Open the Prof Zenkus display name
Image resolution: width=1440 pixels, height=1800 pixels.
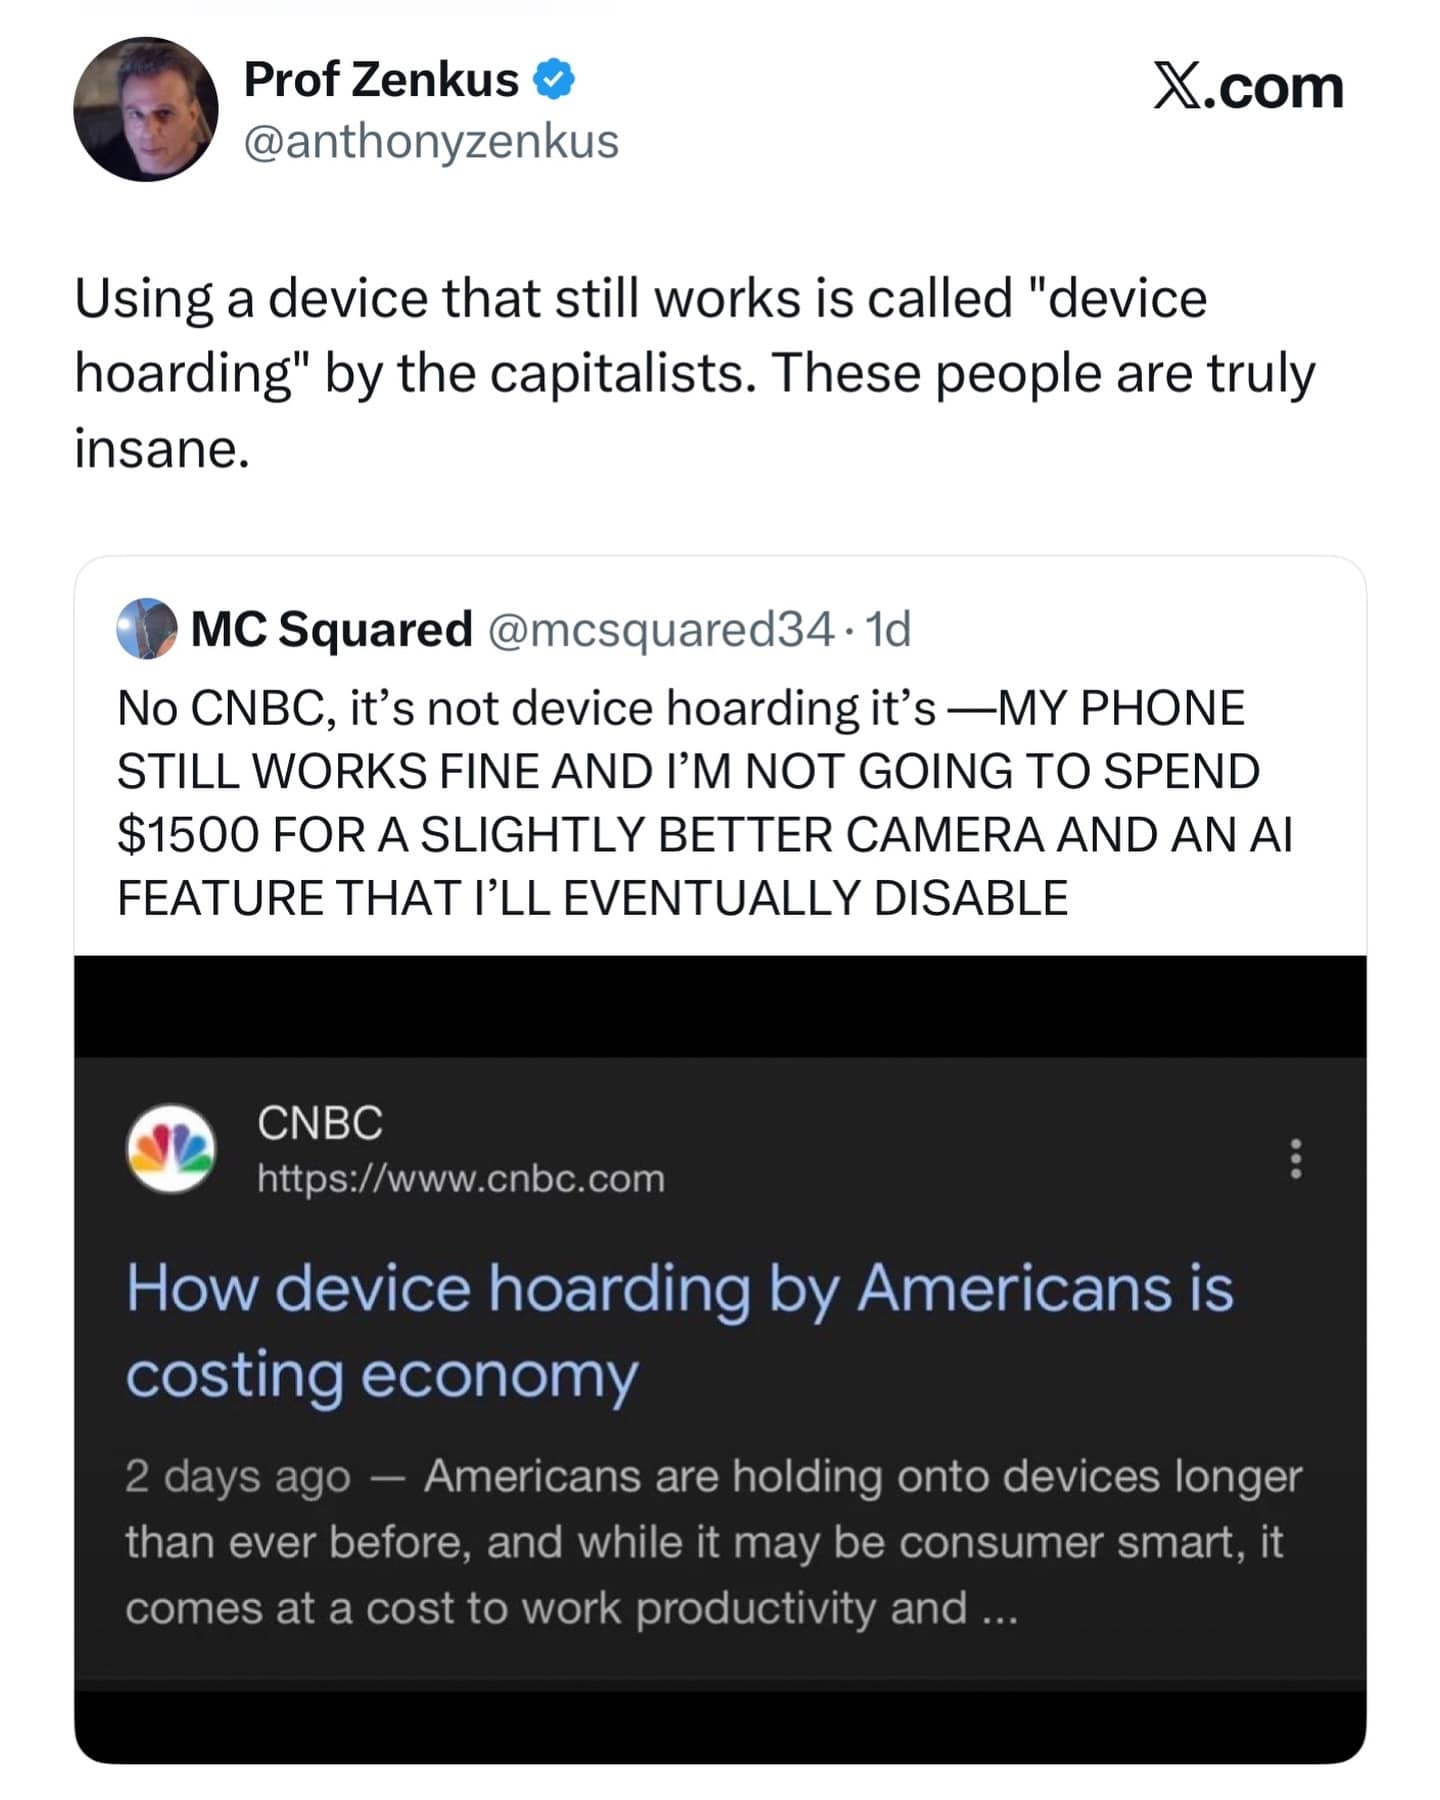coord(381,80)
